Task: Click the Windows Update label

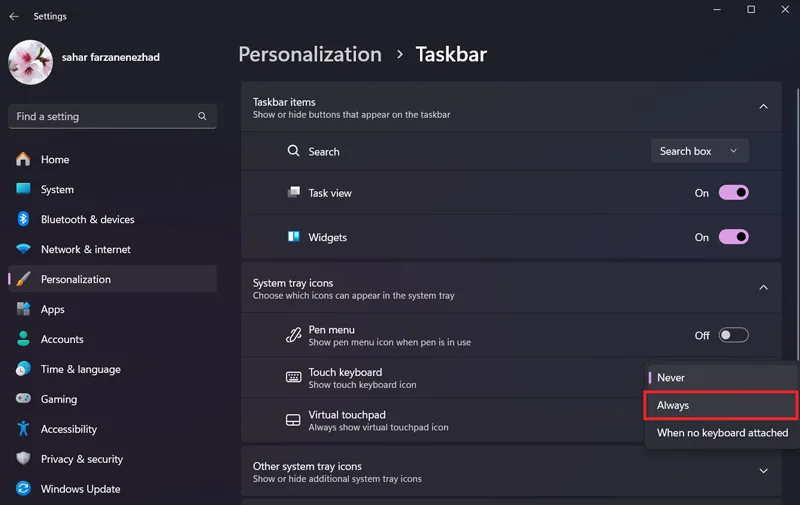Action: (81, 489)
